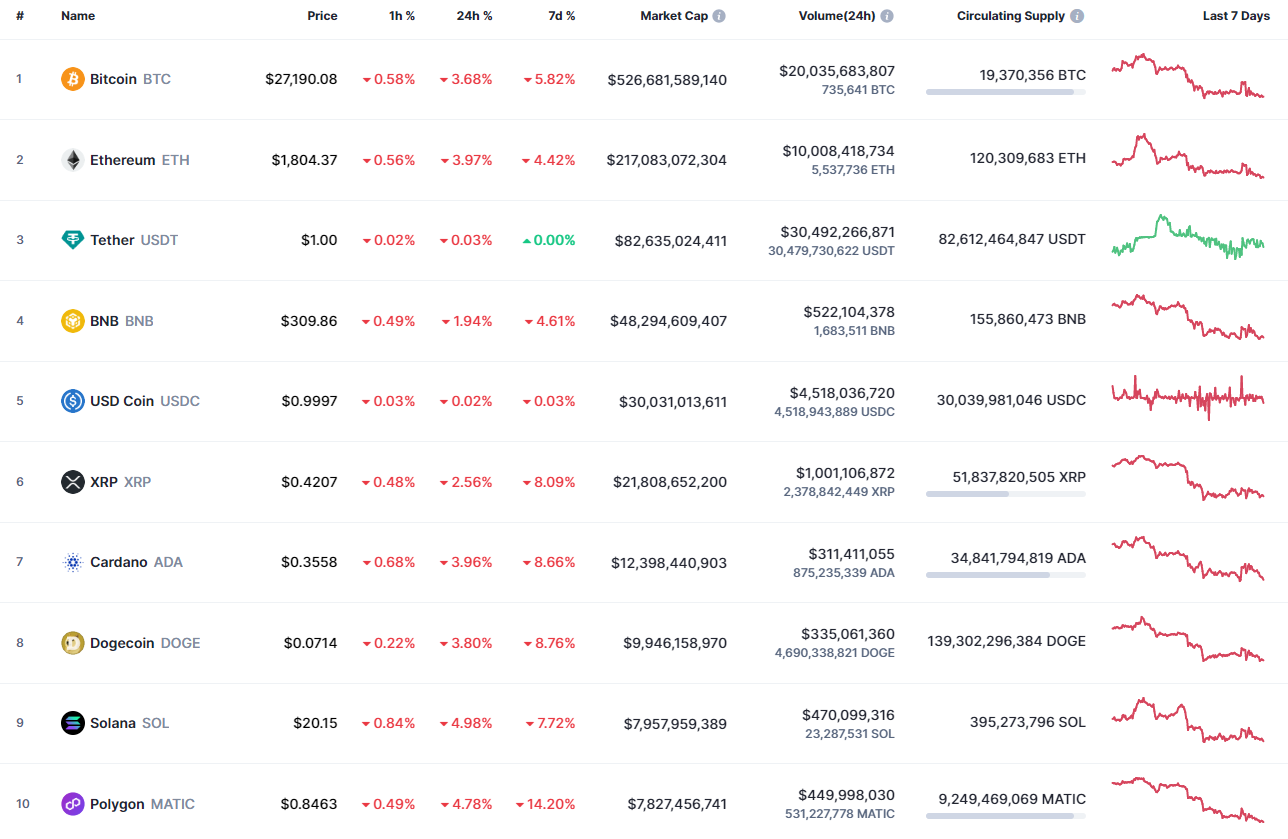Click the XRP black circle logo
The width and height of the screenshot is (1288, 839).
pos(72,482)
